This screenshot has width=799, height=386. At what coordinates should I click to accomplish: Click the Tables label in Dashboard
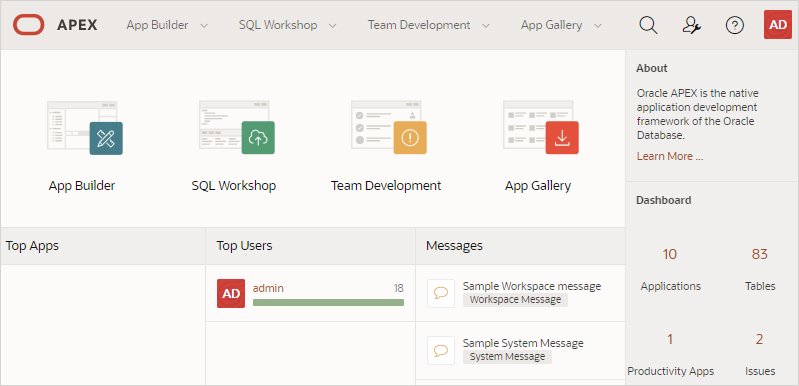coord(760,286)
